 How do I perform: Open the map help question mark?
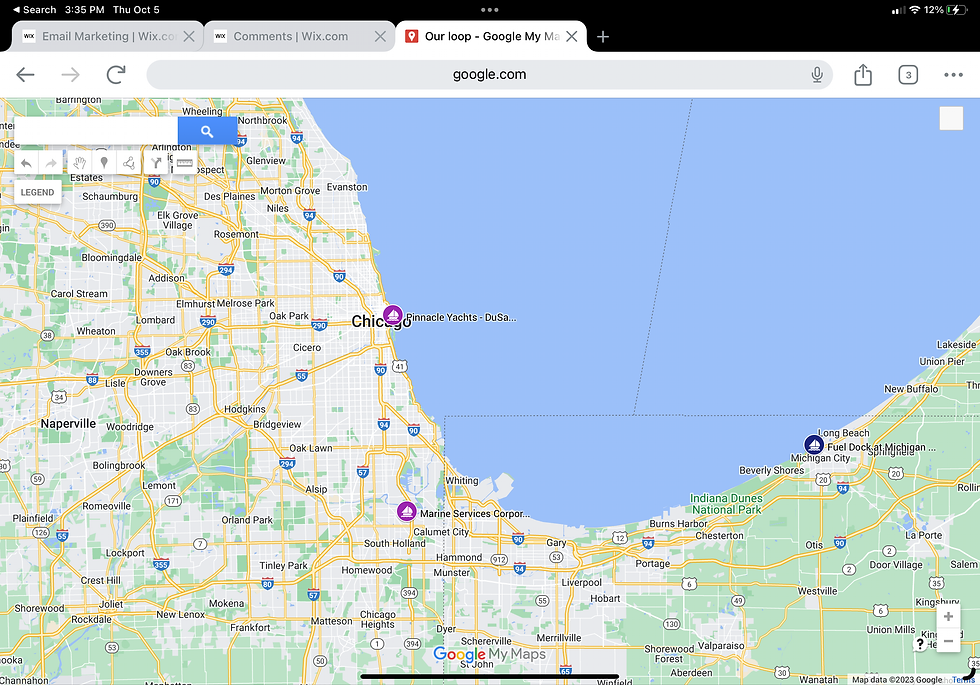(x=920, y=644)
